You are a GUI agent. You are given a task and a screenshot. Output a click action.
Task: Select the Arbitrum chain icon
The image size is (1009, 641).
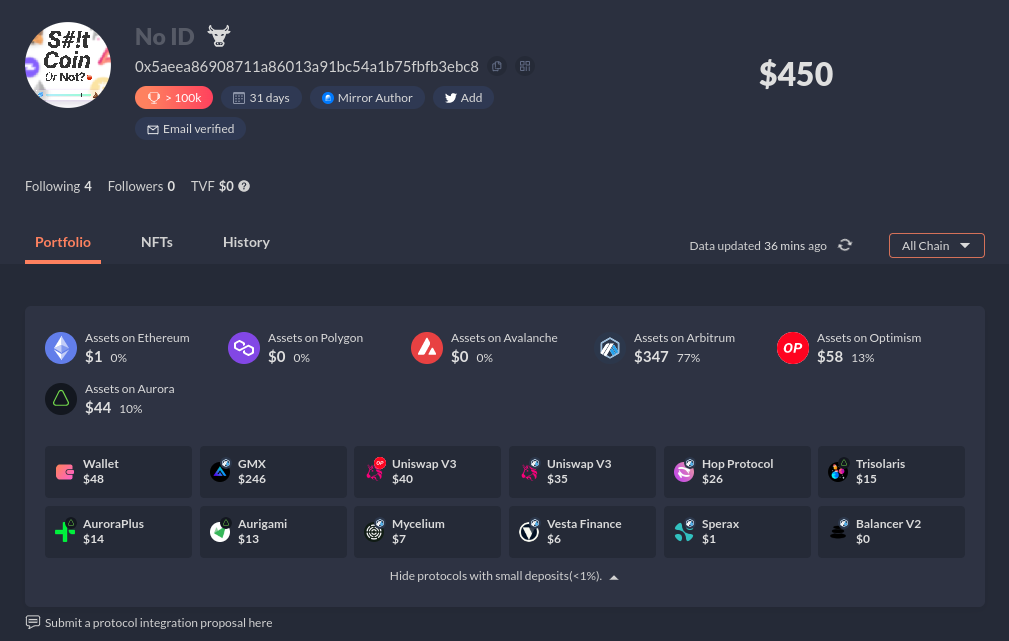click(x=610, y=348)
